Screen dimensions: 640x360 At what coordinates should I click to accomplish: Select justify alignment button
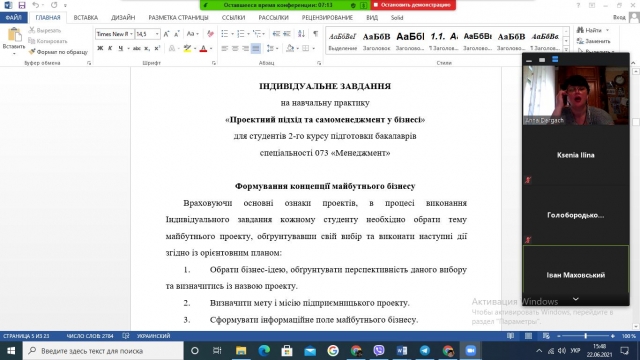(256, 49)
